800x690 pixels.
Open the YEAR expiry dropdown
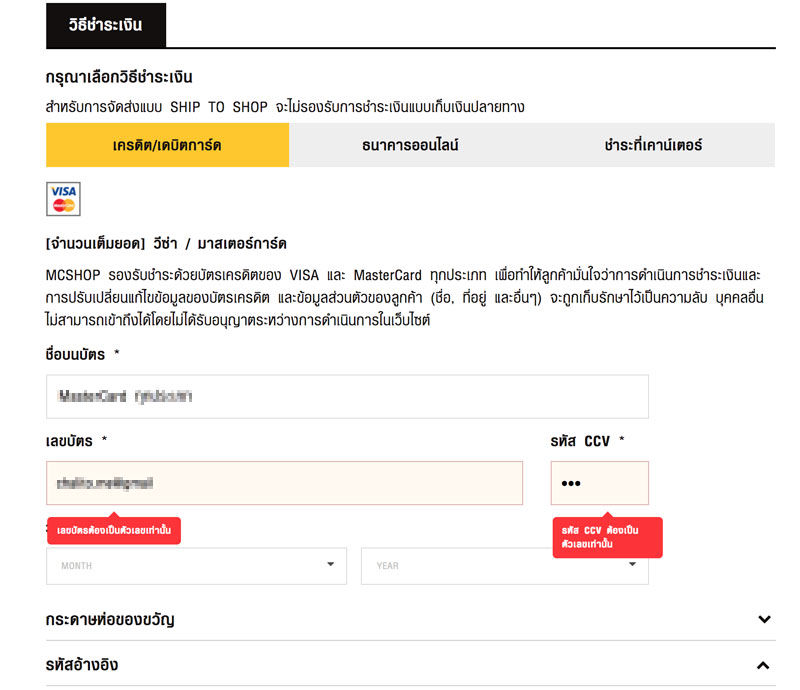click(x=504, y=566)
